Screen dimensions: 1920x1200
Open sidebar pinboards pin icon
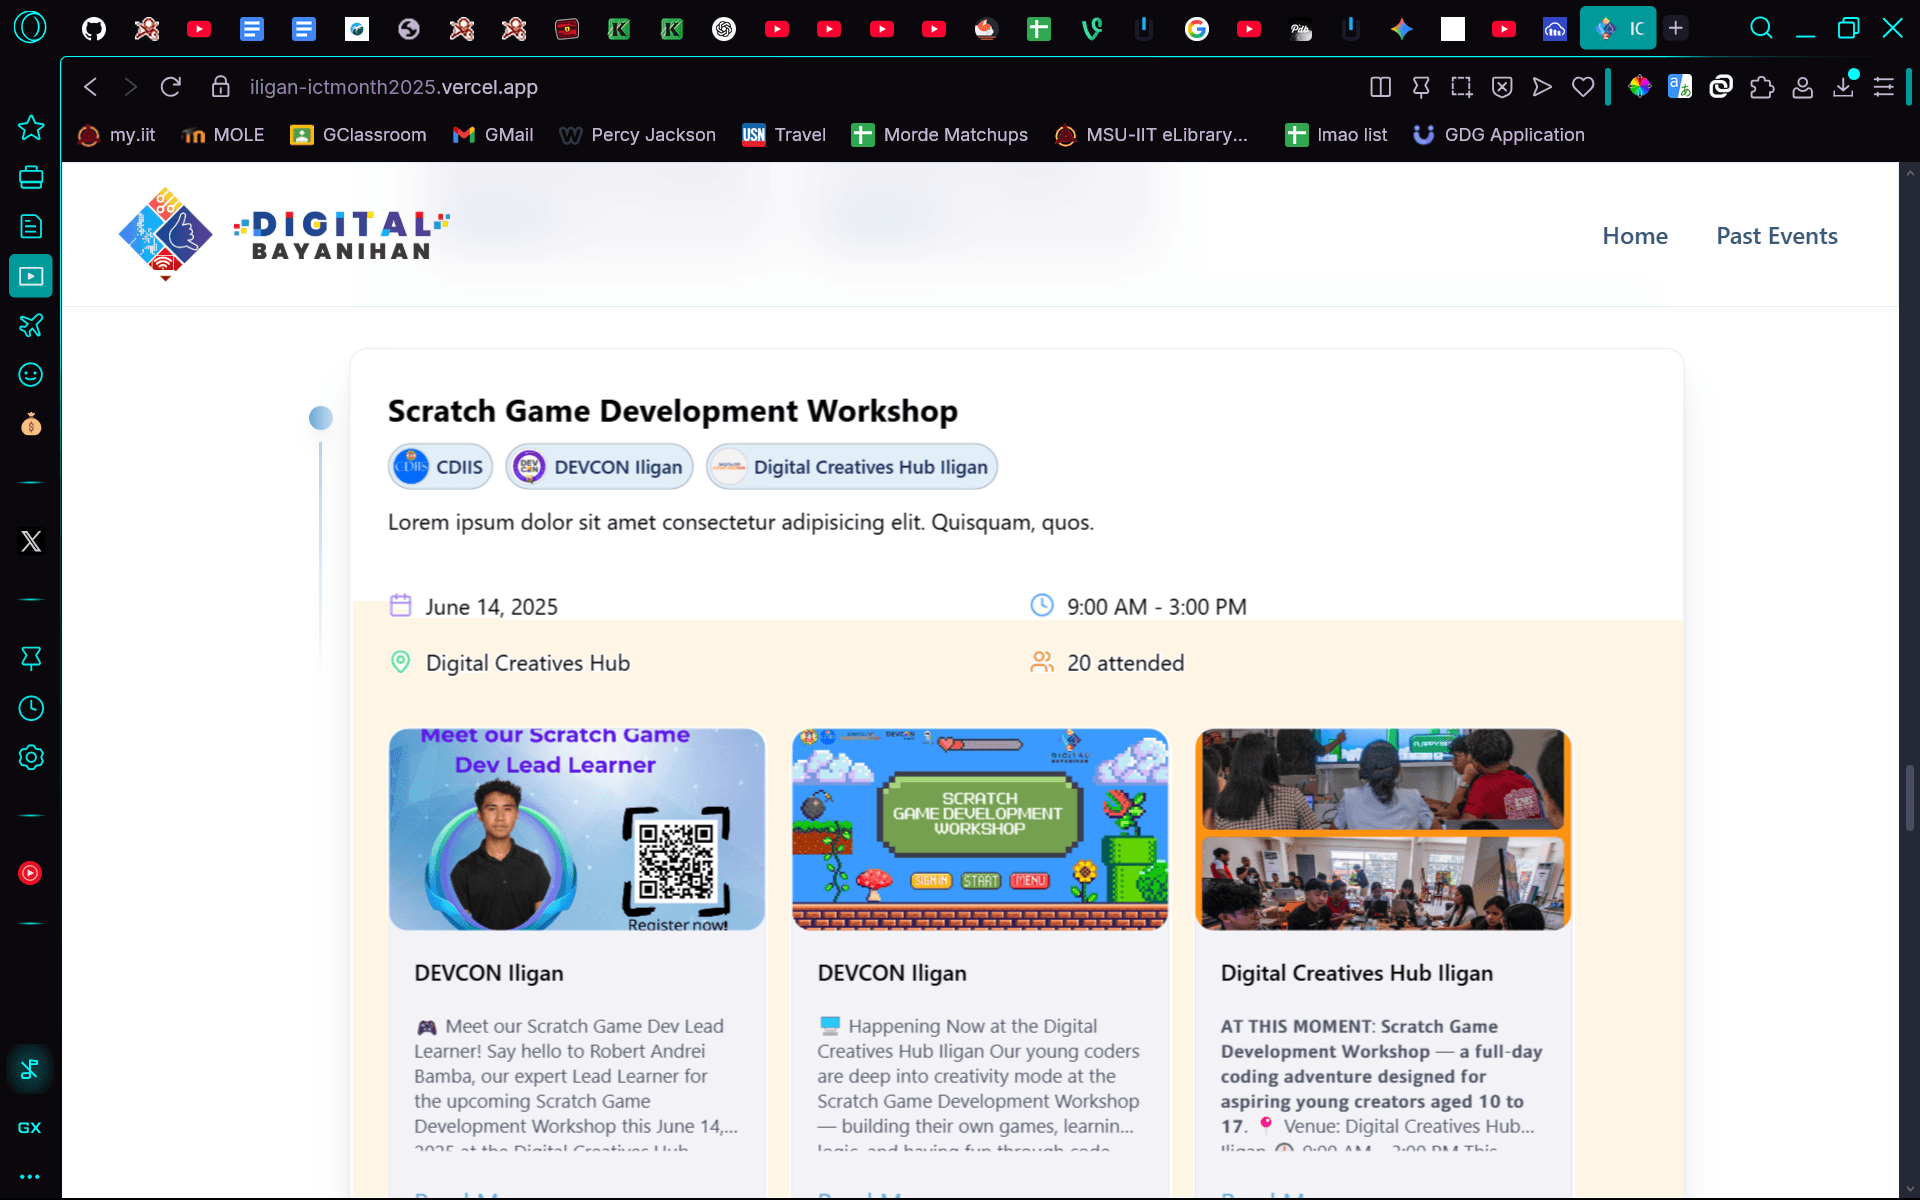click(x=31, y=658)
